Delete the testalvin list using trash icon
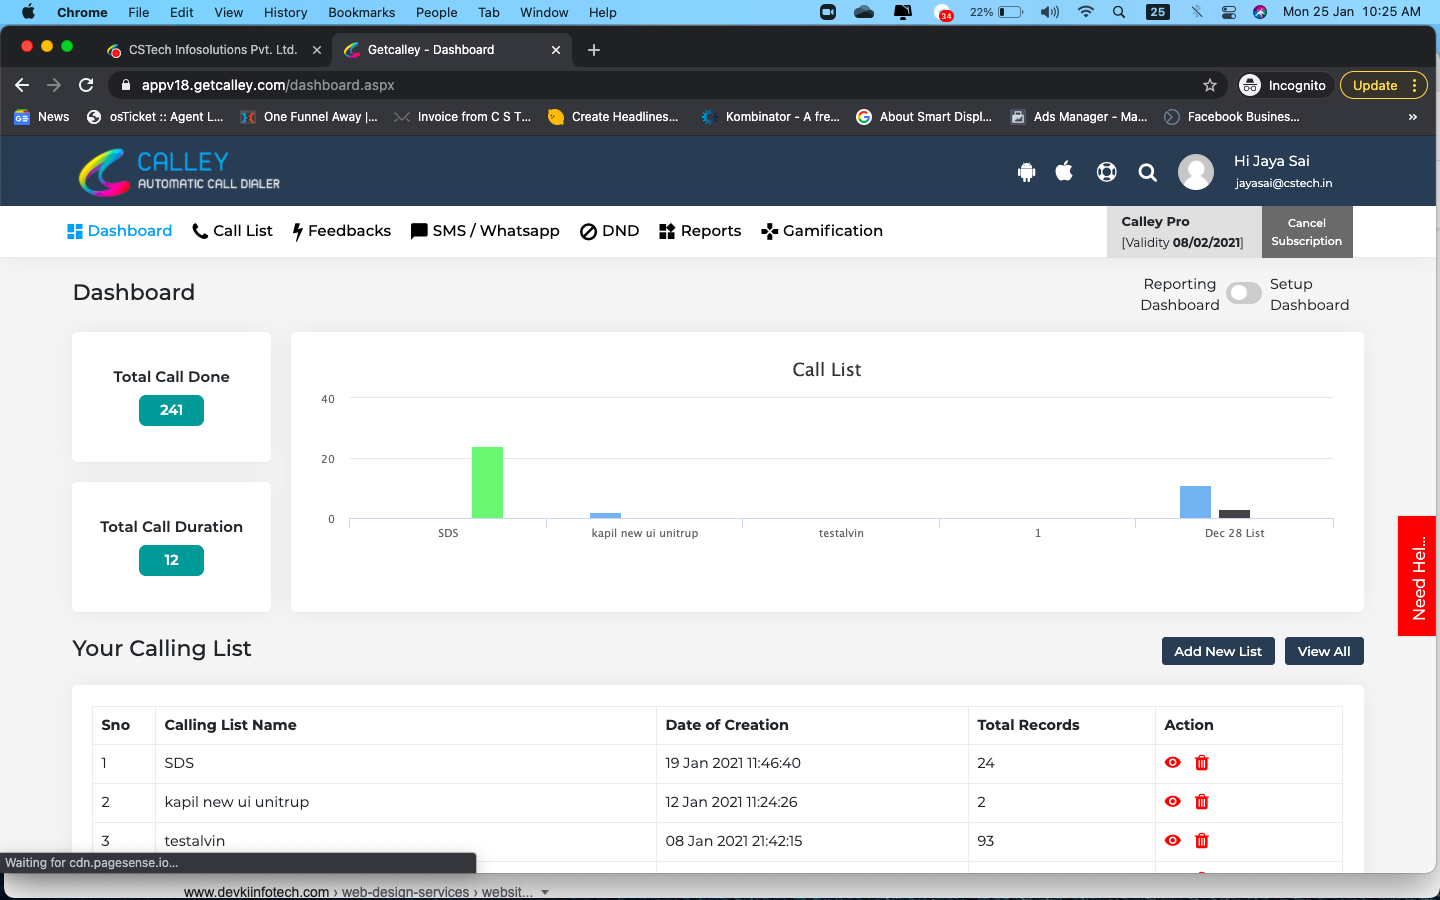The image size is (1440, 900). coord(1202,841)
